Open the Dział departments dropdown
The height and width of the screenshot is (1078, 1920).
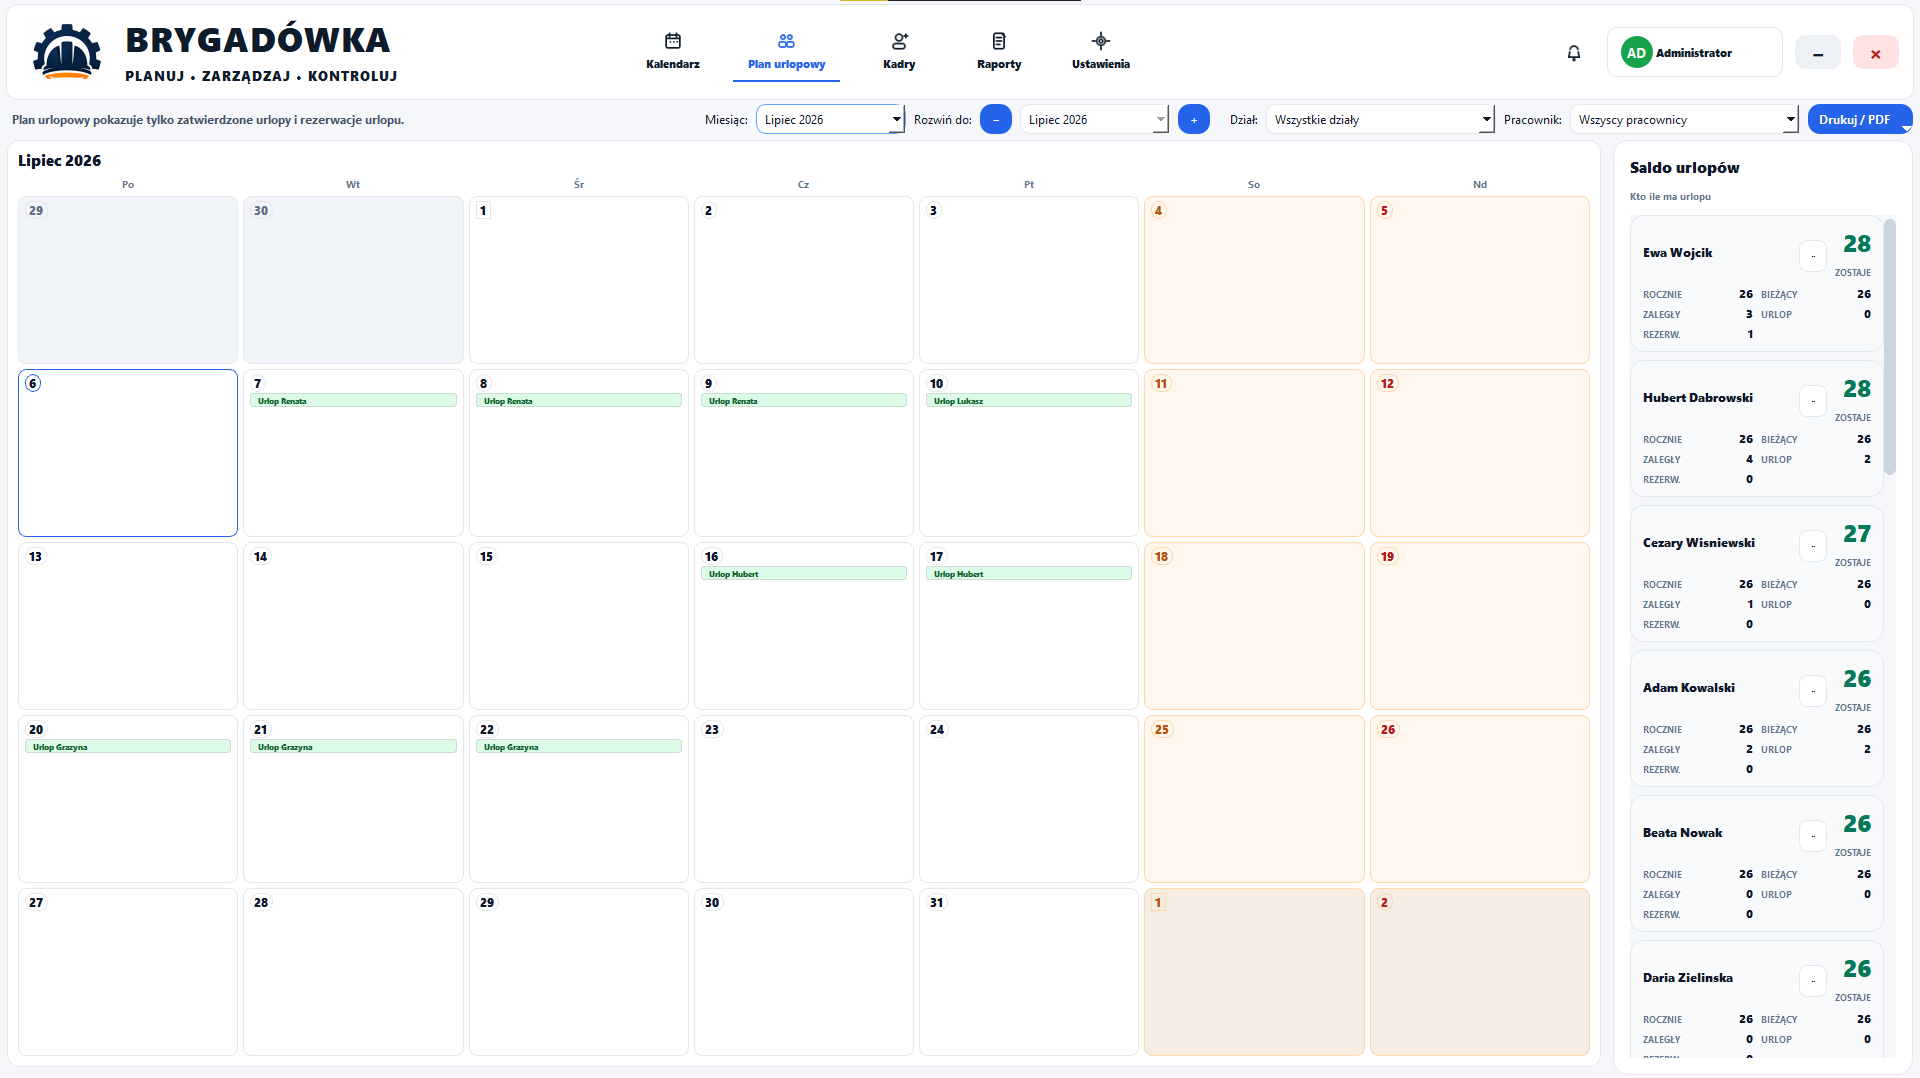point(1380,120)
